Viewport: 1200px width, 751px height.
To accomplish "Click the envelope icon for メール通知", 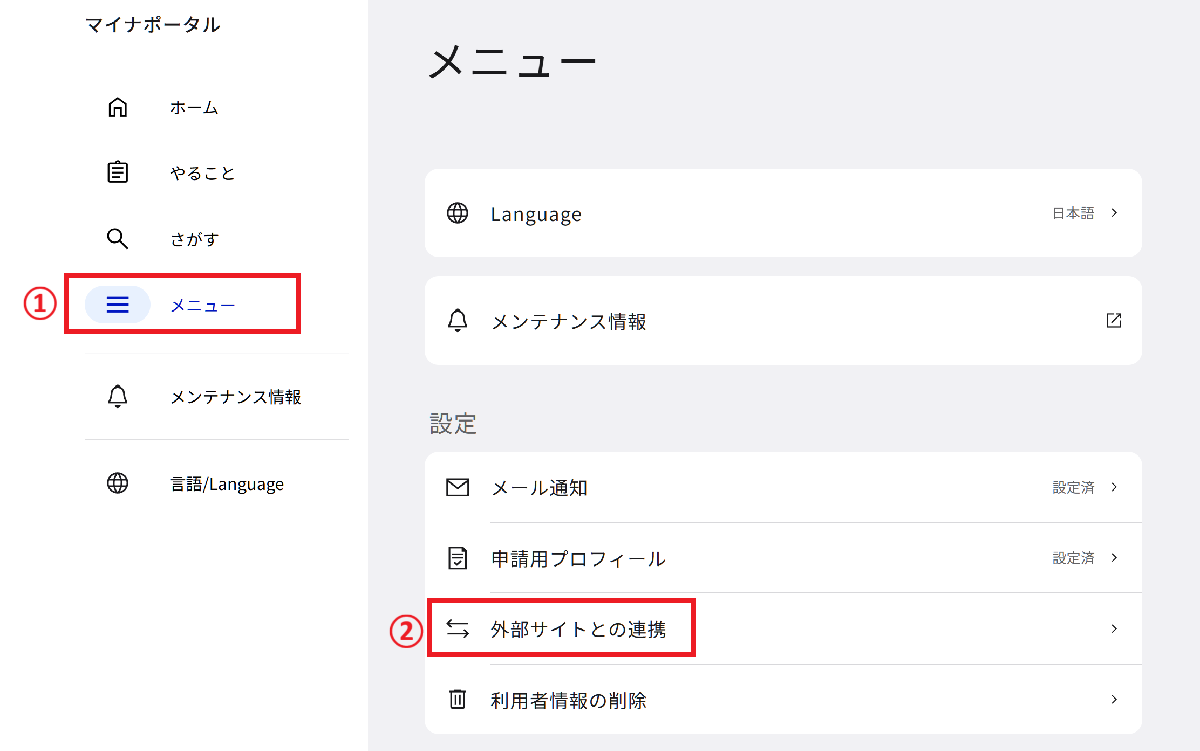I will click(x=457, y=488).
